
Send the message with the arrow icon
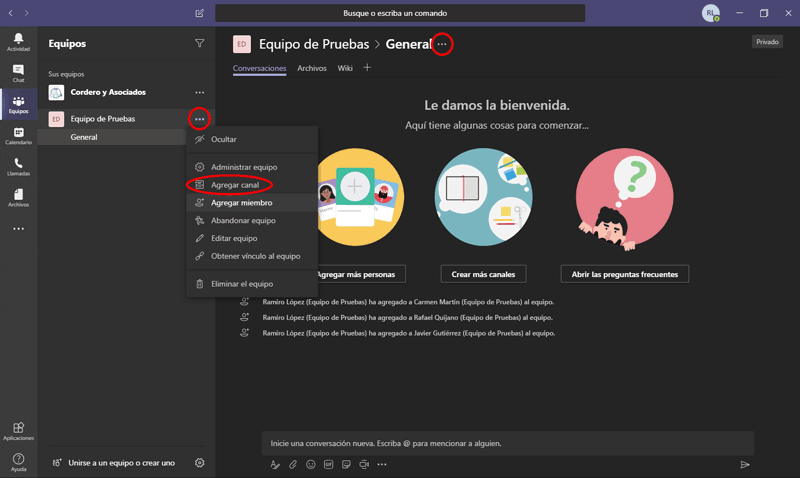pyautogui.click(x=745, y=464)
